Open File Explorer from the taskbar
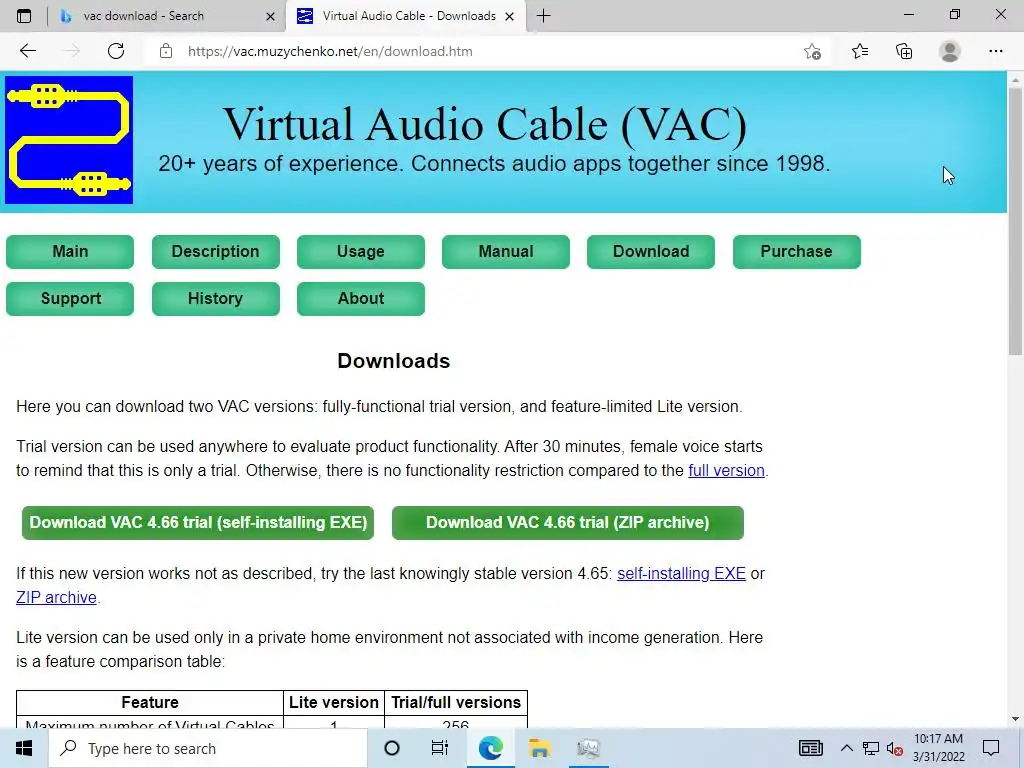1024x768 pixels. click(x=539, y=748)
